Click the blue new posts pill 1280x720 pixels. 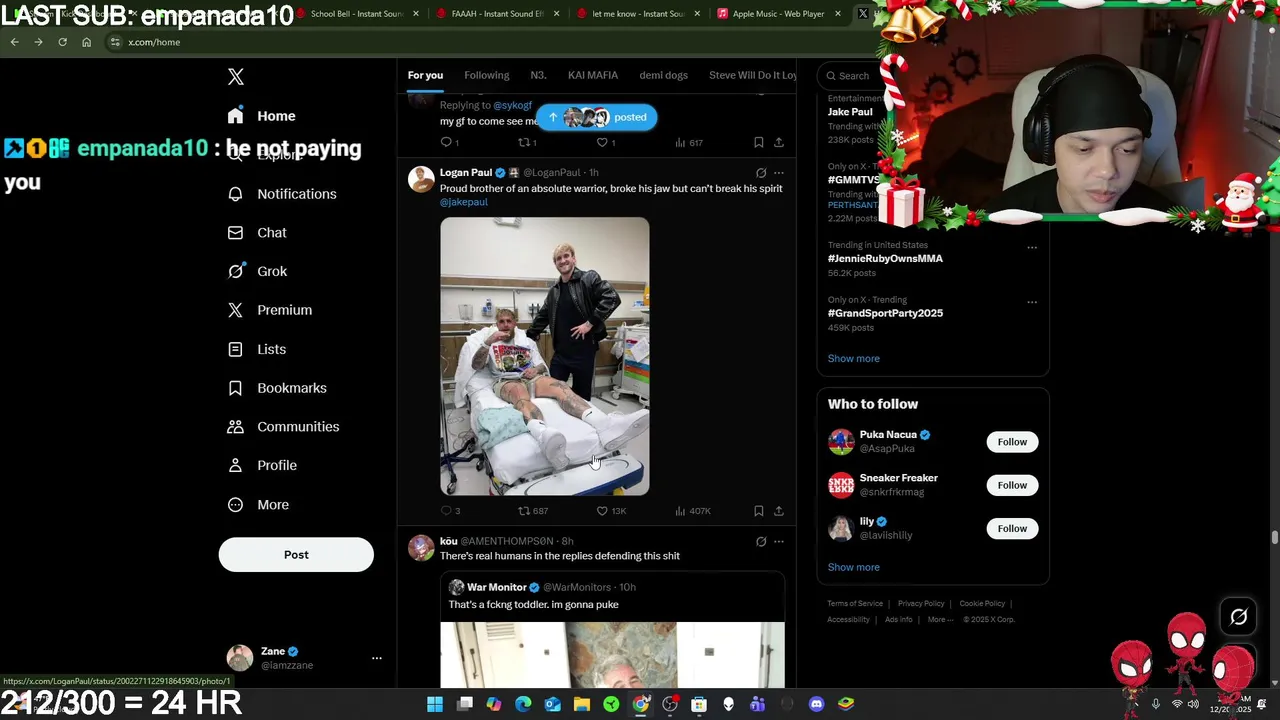coord(596,117)
